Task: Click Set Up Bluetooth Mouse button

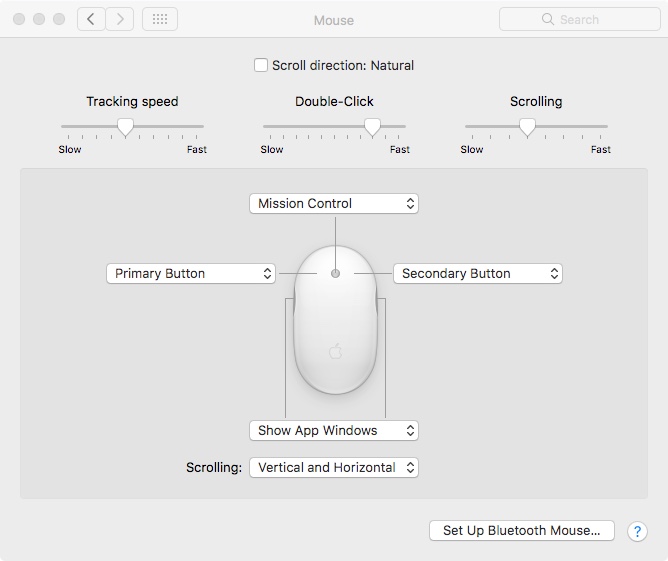Action: (522, 530)
